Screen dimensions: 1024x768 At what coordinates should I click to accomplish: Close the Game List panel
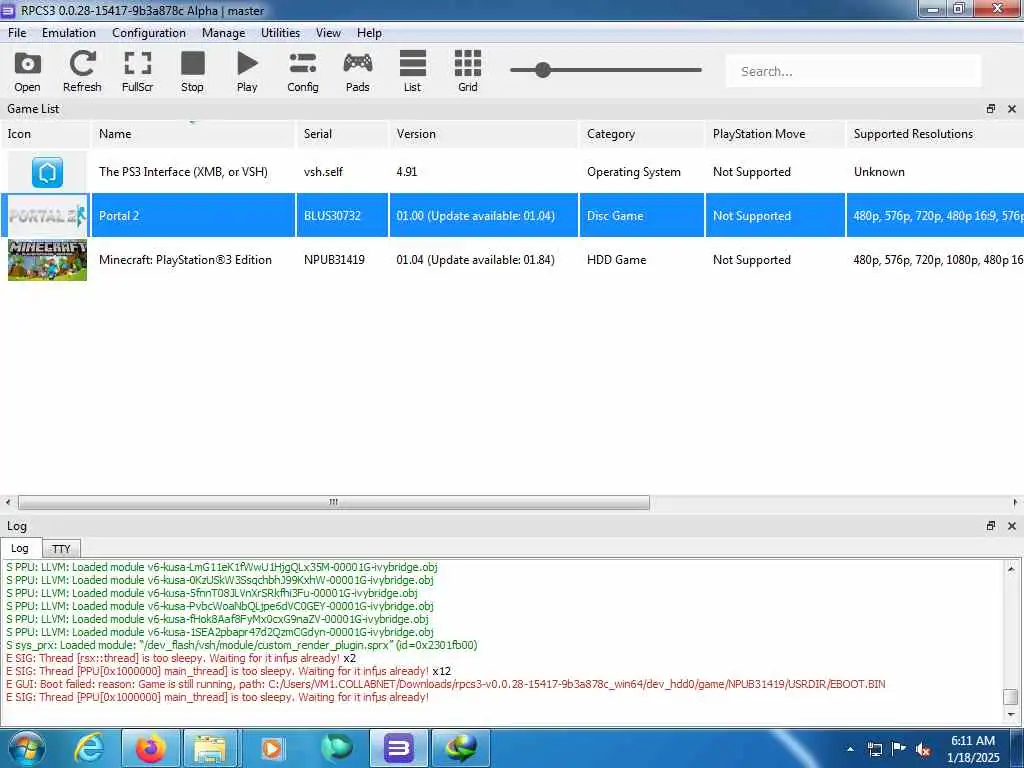[1012, 109]
